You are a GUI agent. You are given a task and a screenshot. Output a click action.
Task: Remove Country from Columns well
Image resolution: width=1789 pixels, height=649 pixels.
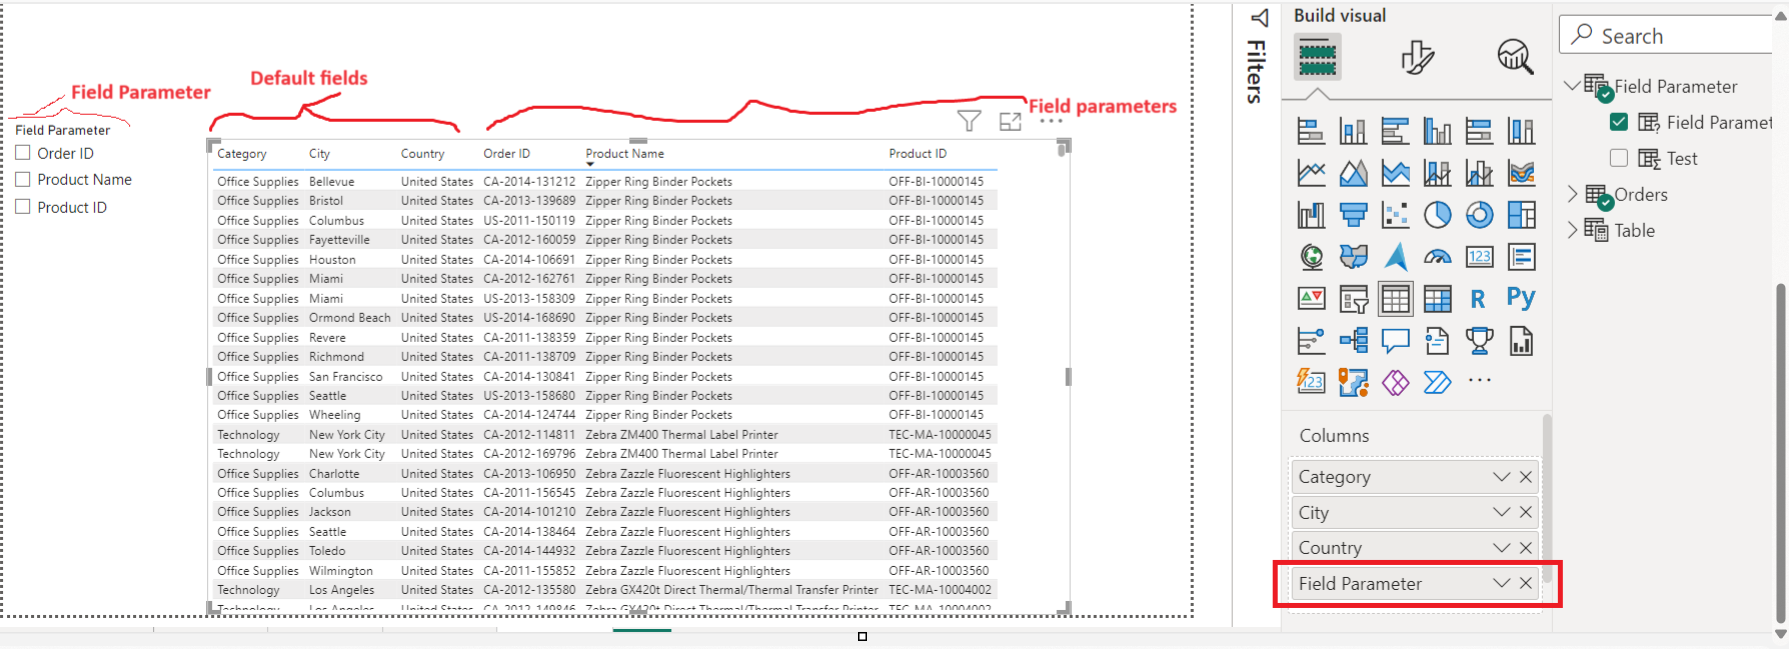(1526, 547)
